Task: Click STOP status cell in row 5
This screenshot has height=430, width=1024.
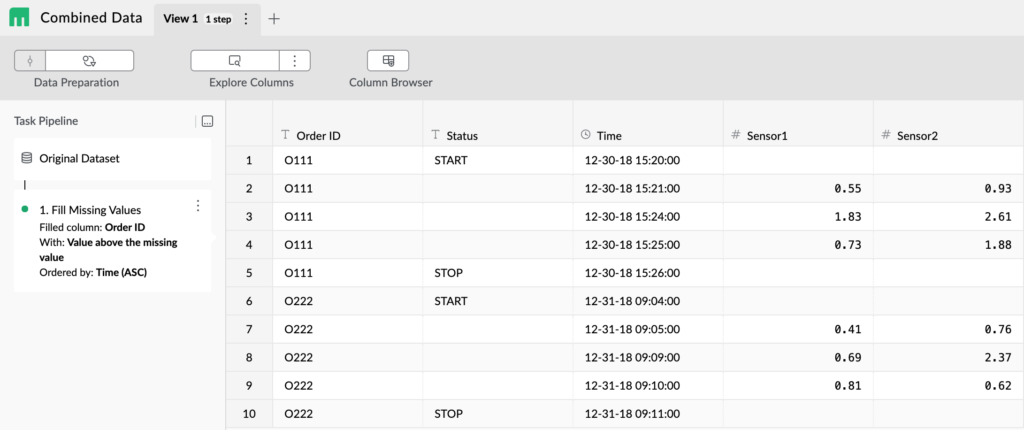Action: tap(498, 273)
